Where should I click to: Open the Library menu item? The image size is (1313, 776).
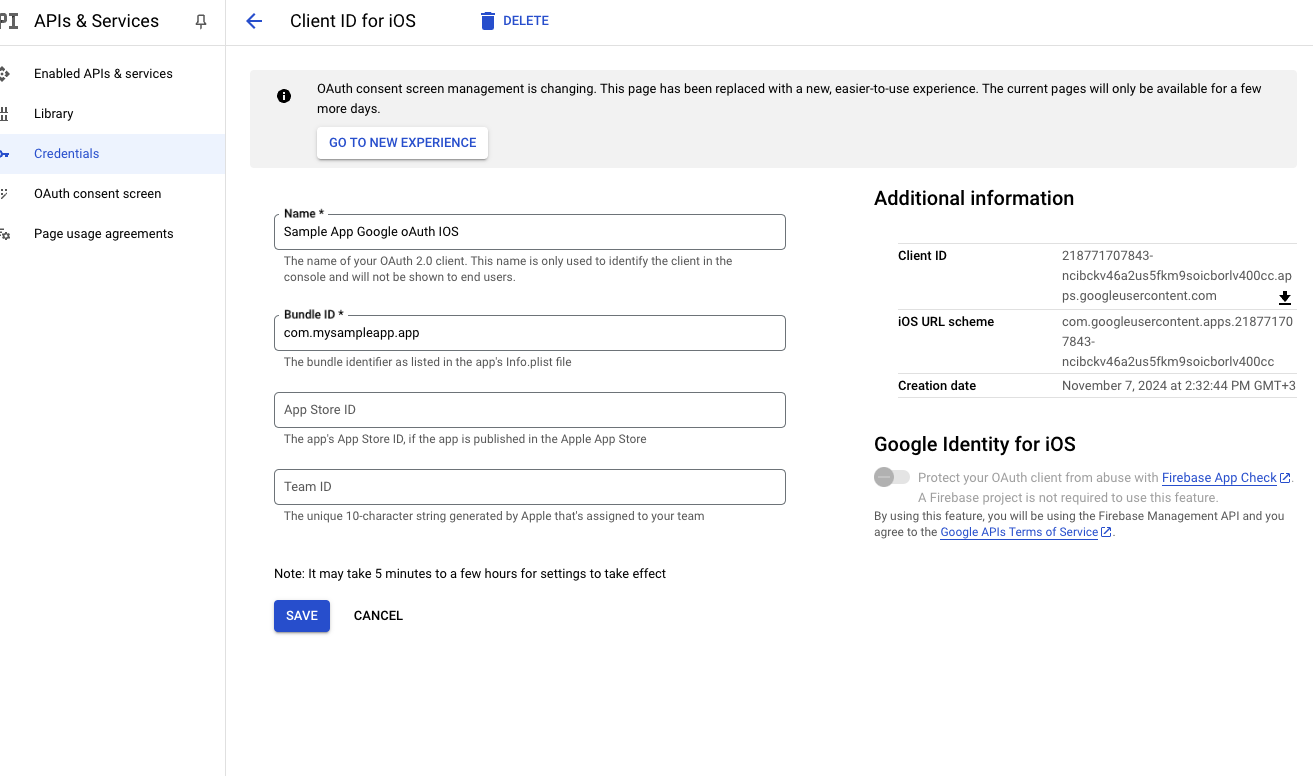[x=54, y=114]
